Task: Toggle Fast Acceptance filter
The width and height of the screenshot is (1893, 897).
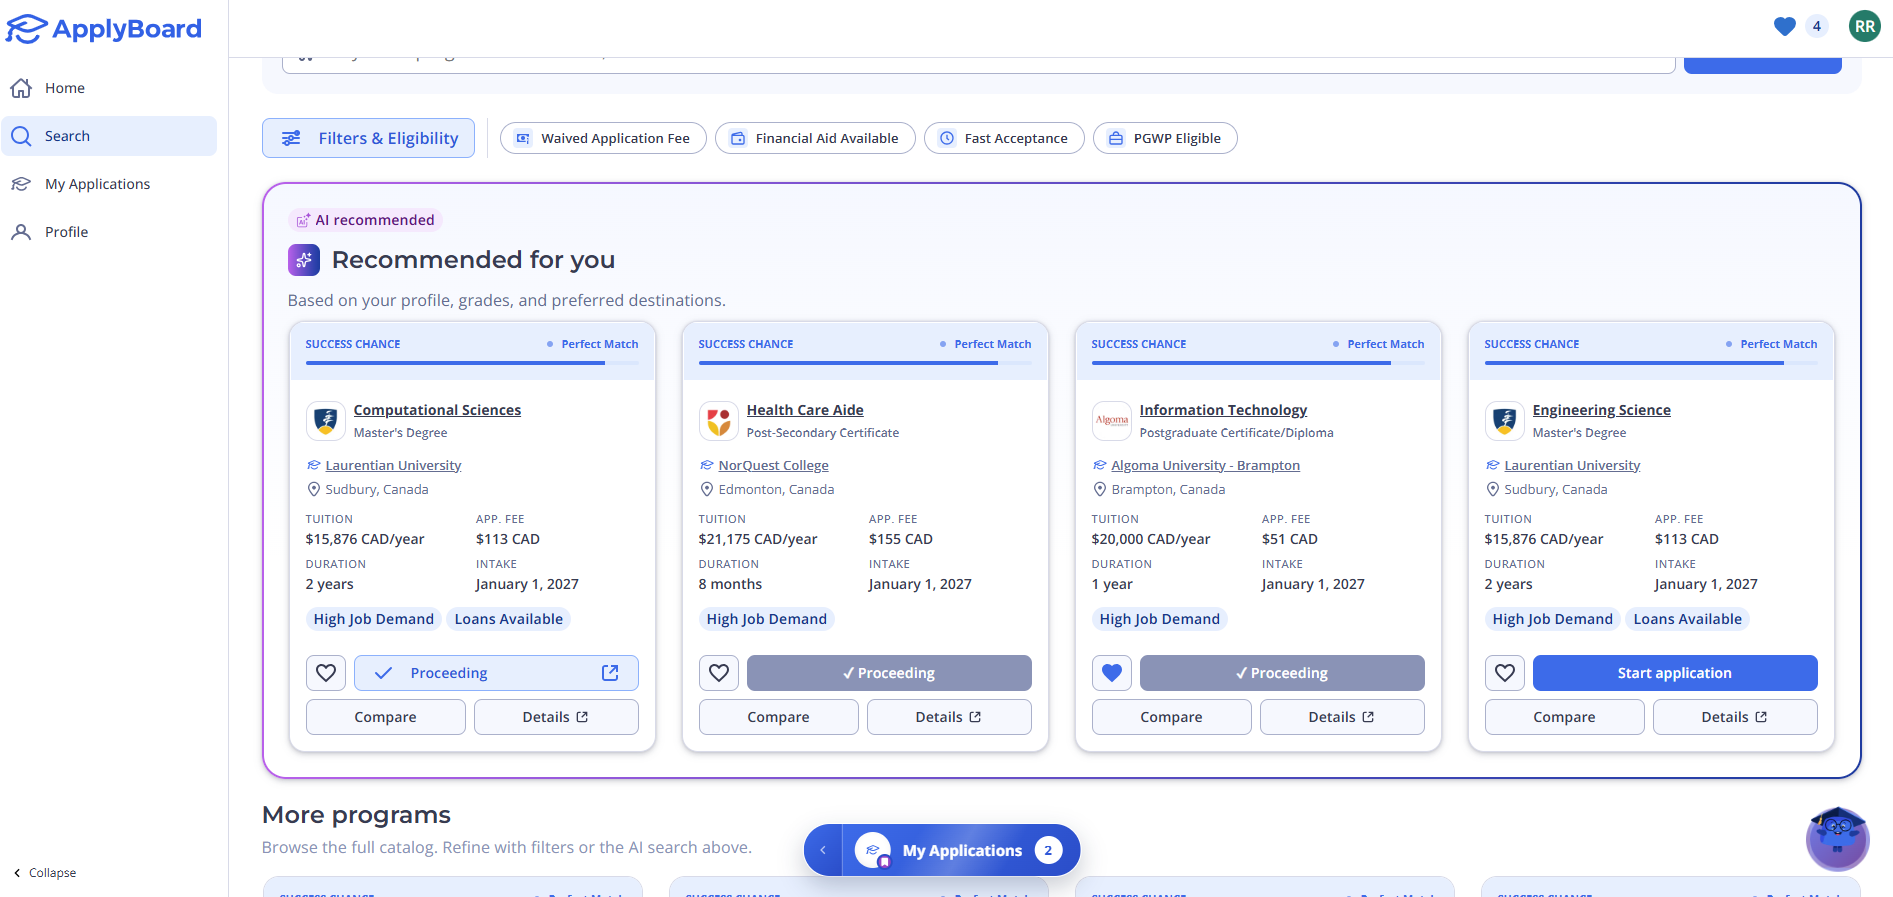Action: pyautogui.click(x=1004, y=138)
